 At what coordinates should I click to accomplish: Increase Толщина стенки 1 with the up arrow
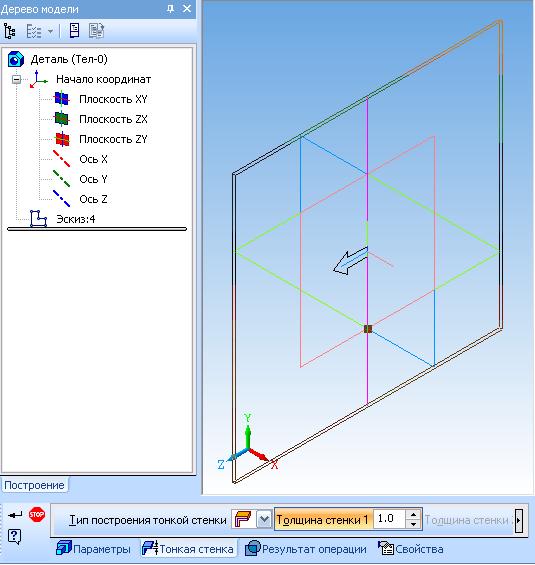coord(413,515)
